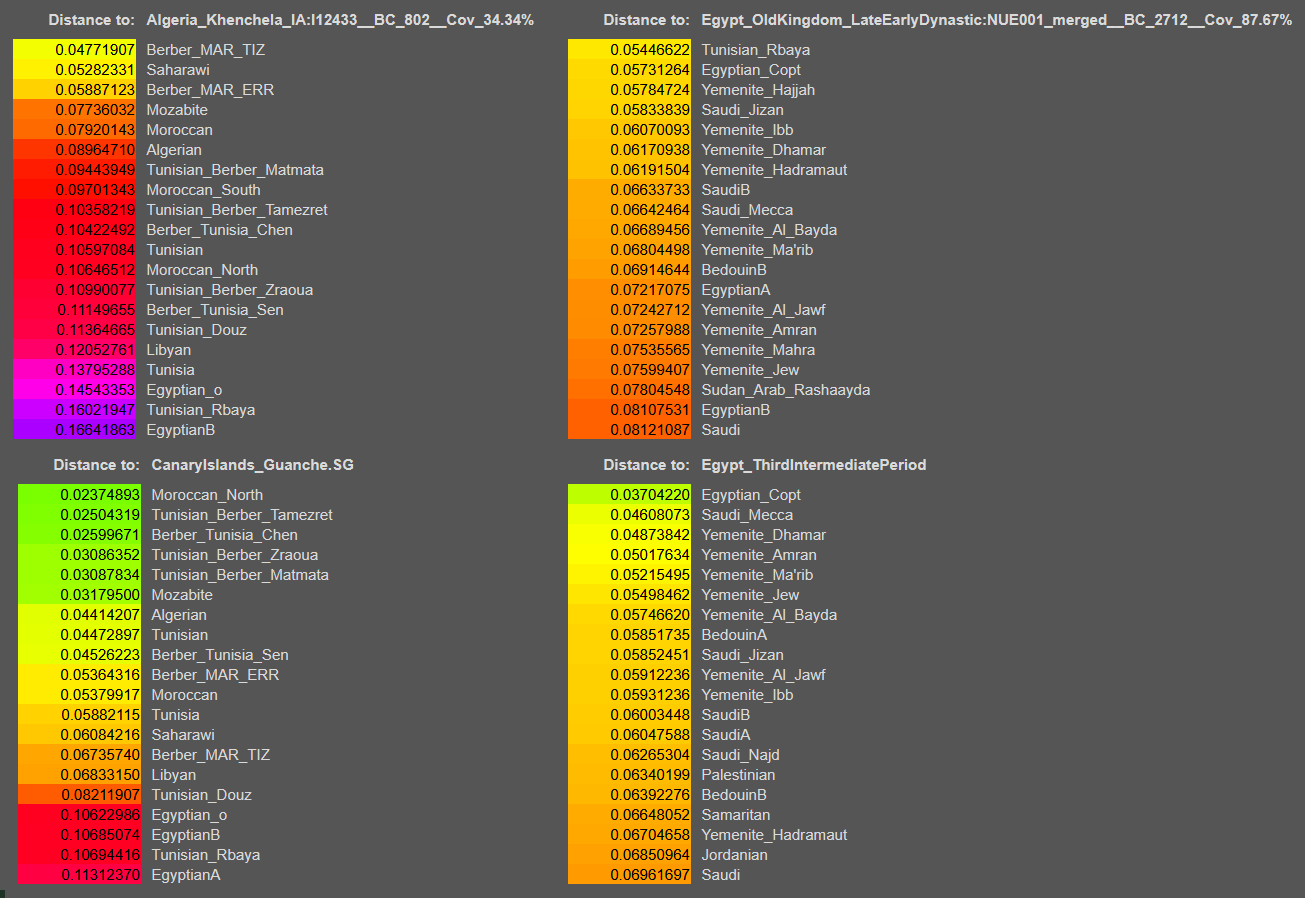Pick the distance cell 0.02599671
The image size is (1305, 898).
(x=80, y=535)
